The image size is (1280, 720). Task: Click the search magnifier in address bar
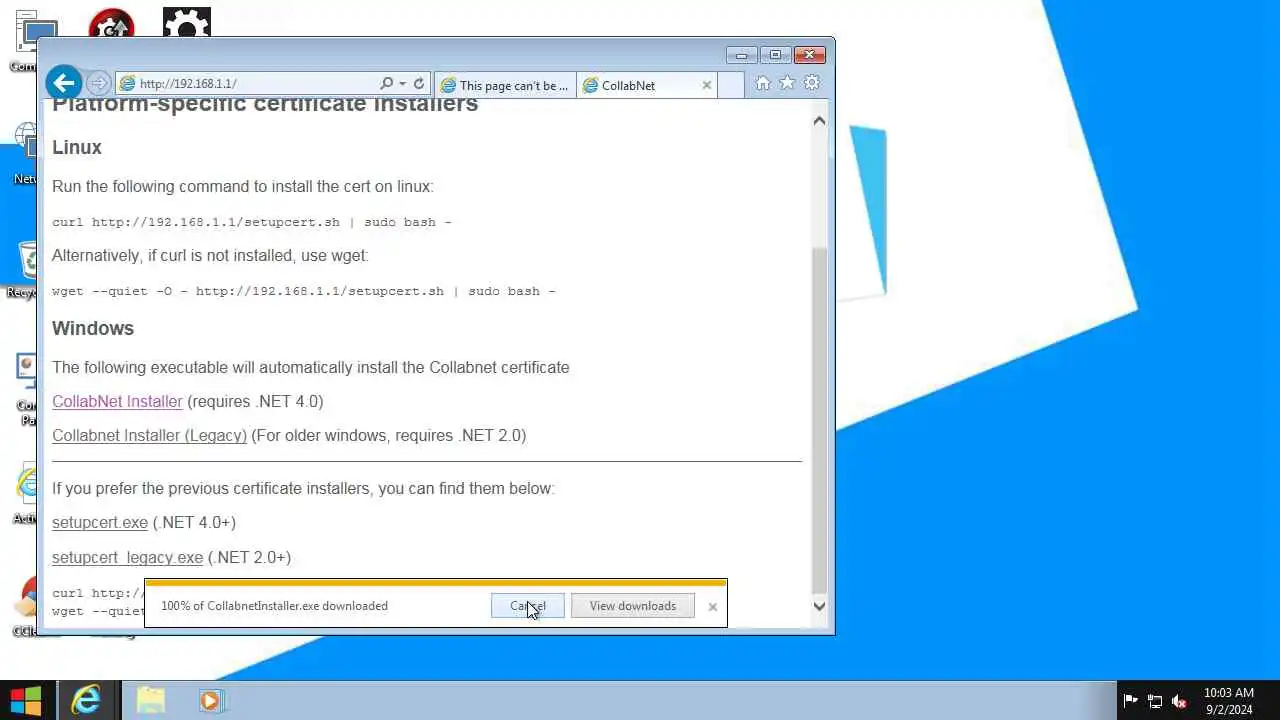pos(387,84)
